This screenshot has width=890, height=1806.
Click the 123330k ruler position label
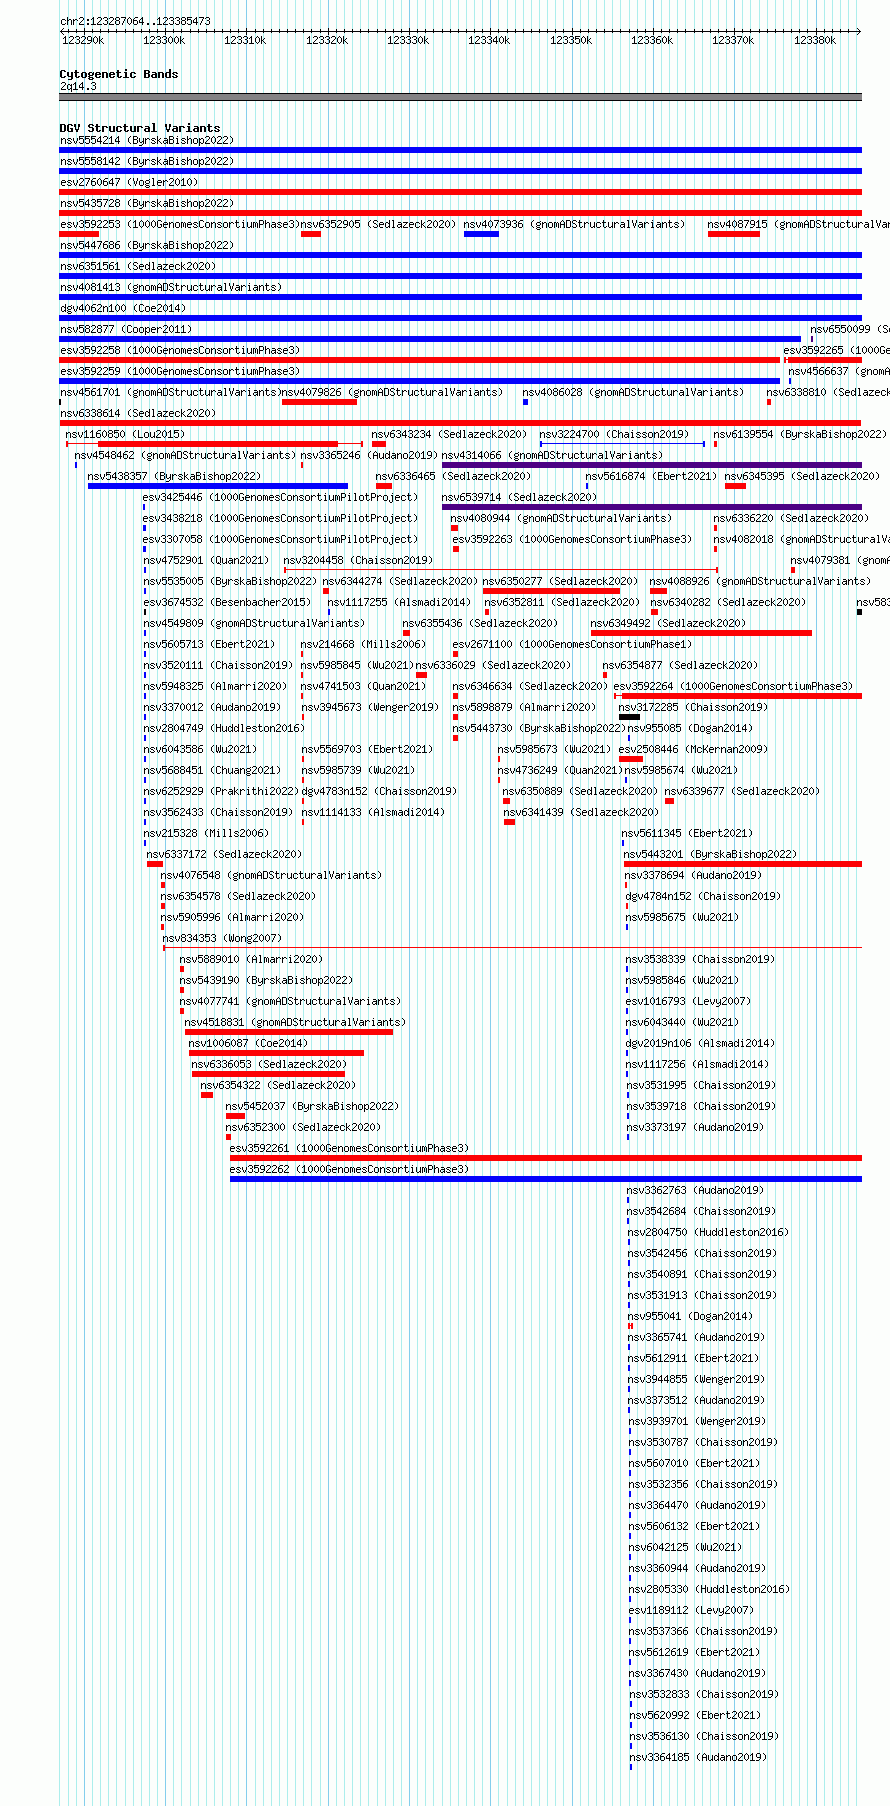click(x=408, y=40)
